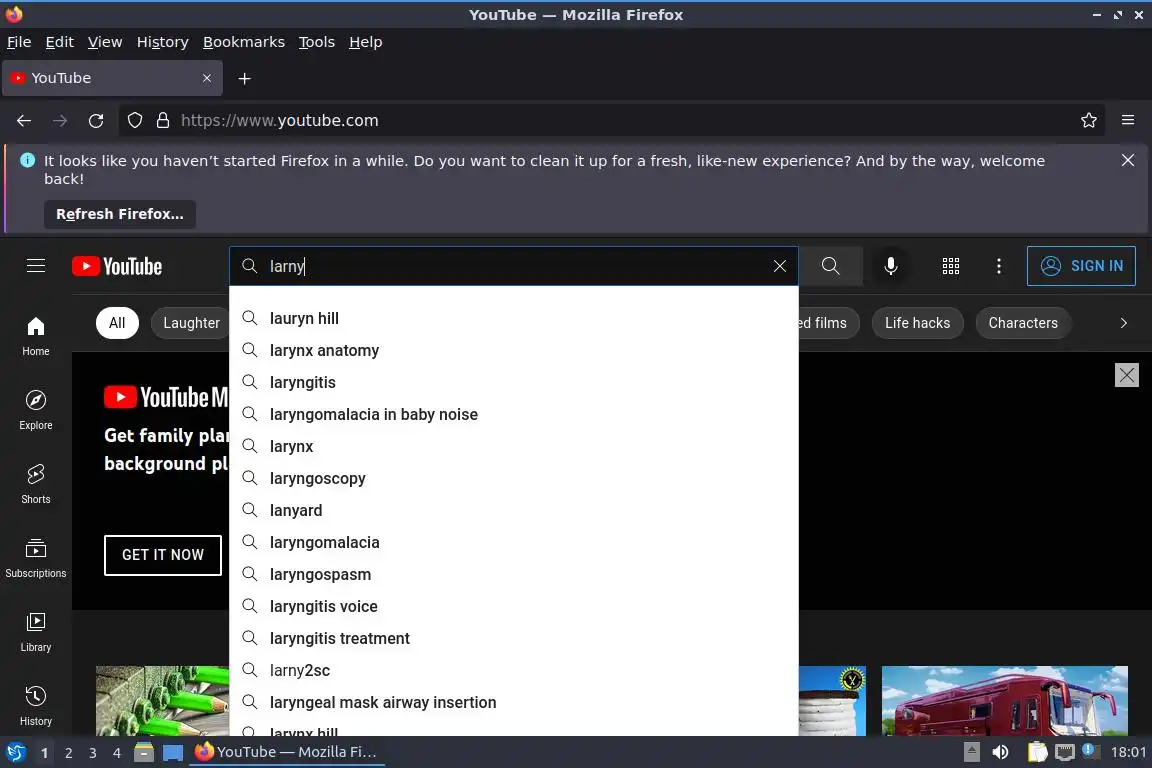The width and height of the screenshot is (1152, 768).
Task: Open YouTube settings three-dot menu
Action: (x=998, y=266)
